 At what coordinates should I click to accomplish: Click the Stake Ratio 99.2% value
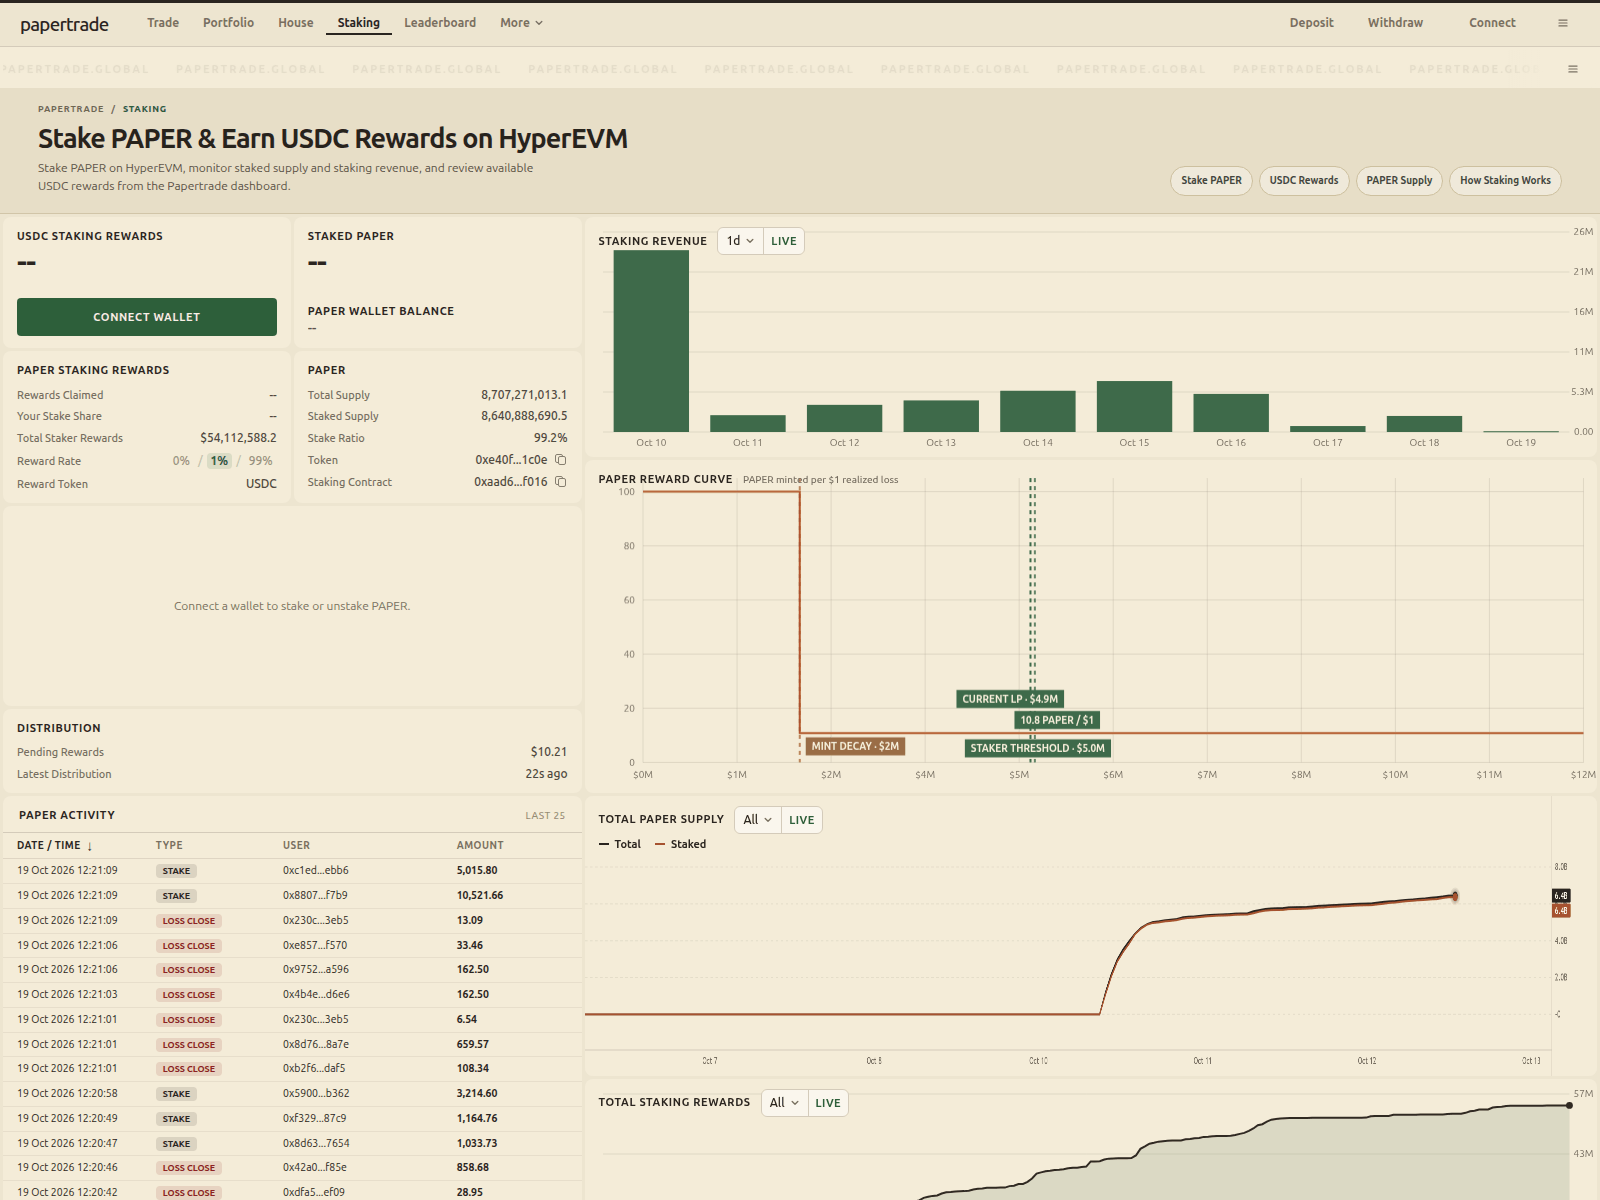click(x=551, y=438)
